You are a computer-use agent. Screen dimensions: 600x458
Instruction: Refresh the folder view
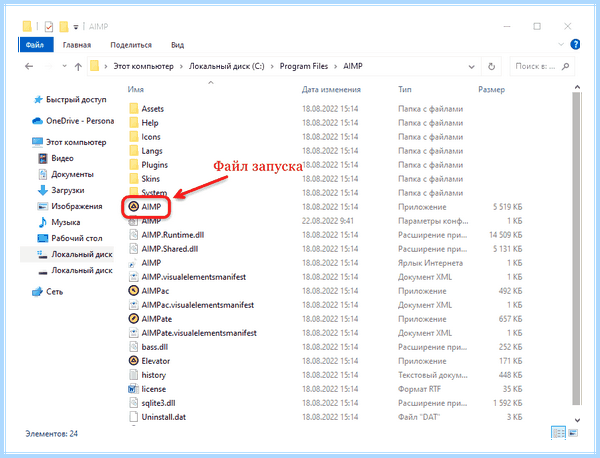[x=491, y=67]
